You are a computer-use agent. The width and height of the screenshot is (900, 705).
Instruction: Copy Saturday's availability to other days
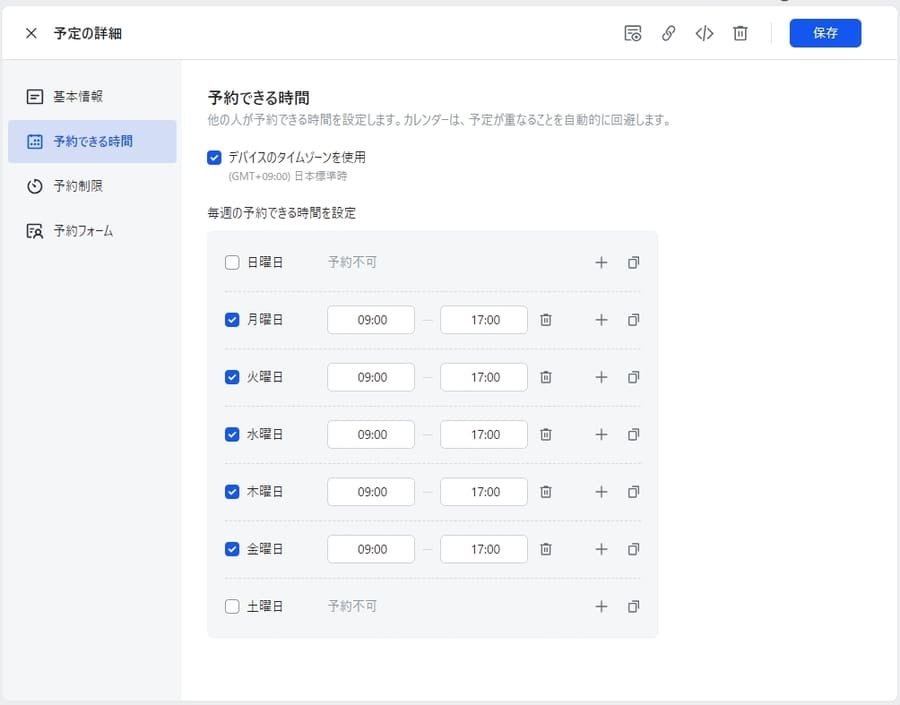pyautogui.click(x=633, y=606)
